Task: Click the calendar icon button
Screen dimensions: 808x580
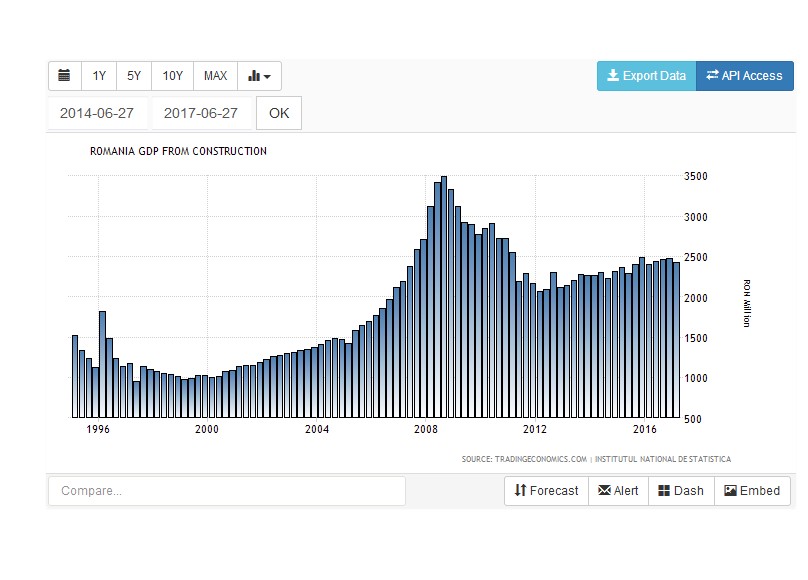Action: (64, 76)
